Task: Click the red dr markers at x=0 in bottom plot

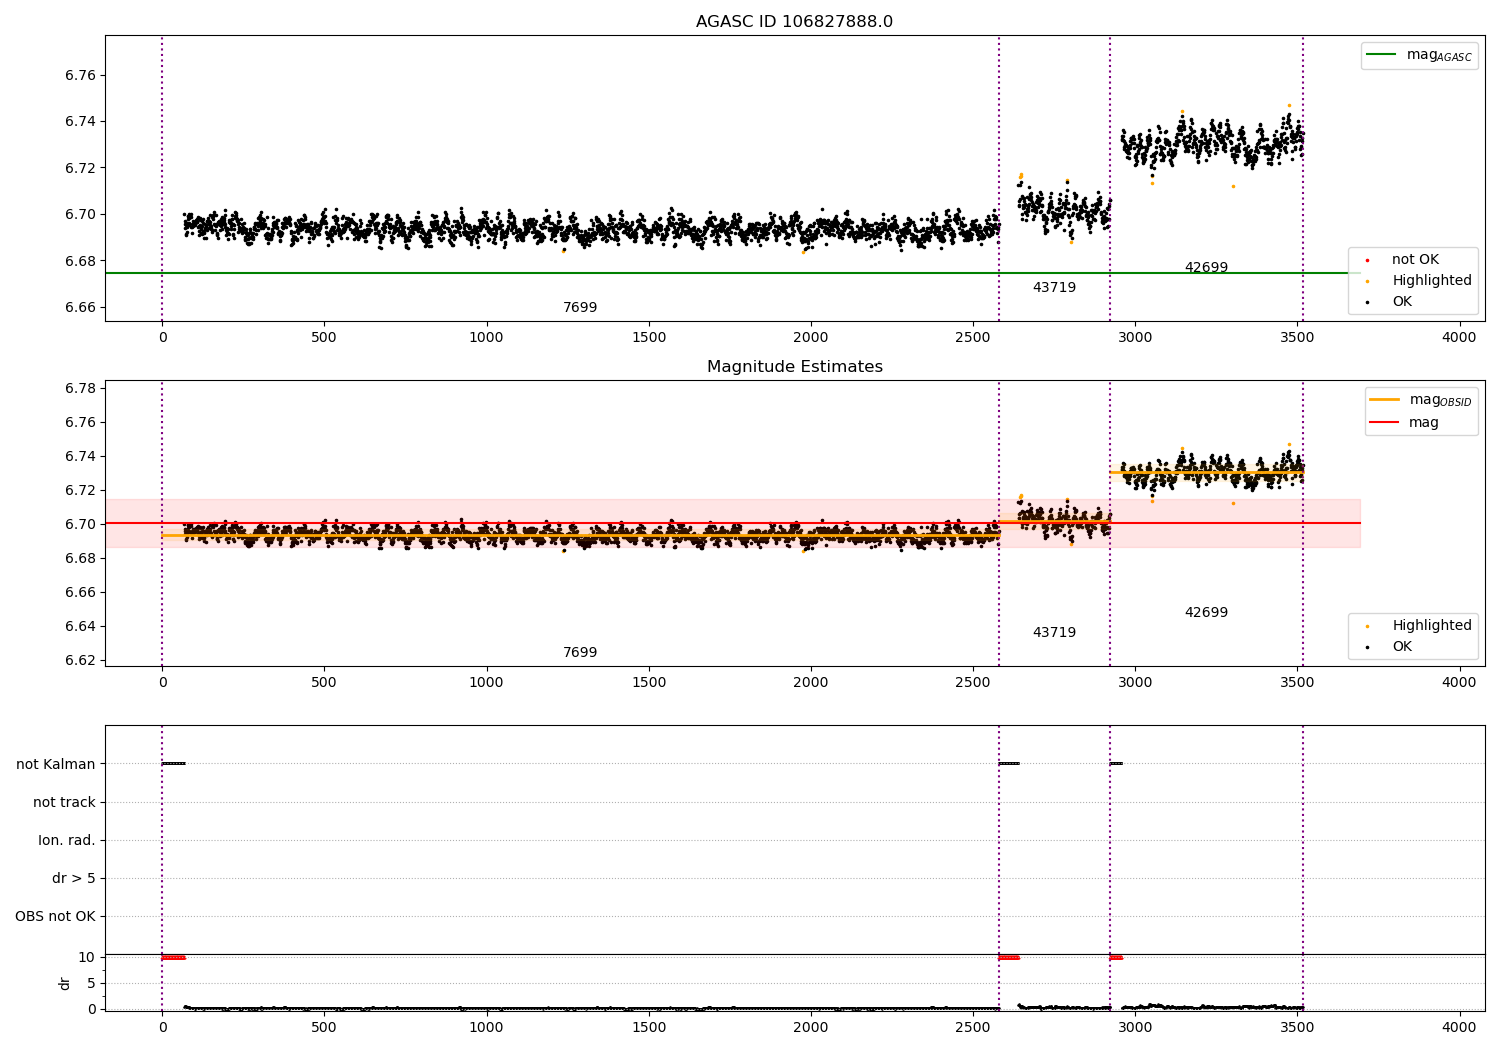Action: (173, 957)
